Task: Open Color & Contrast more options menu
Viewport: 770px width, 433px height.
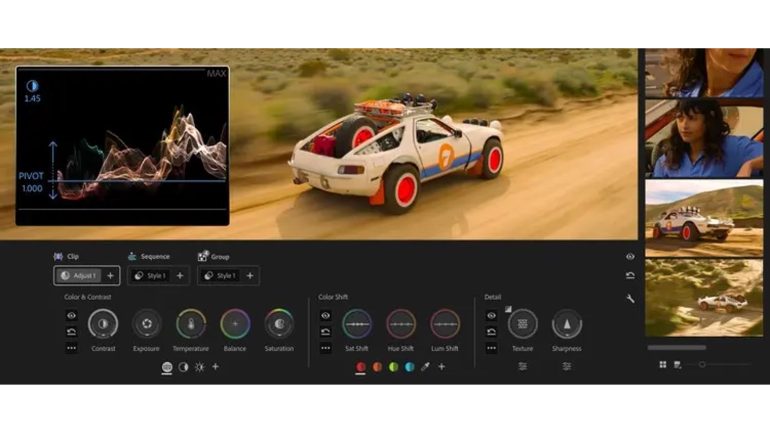Action: pos(71,348)
